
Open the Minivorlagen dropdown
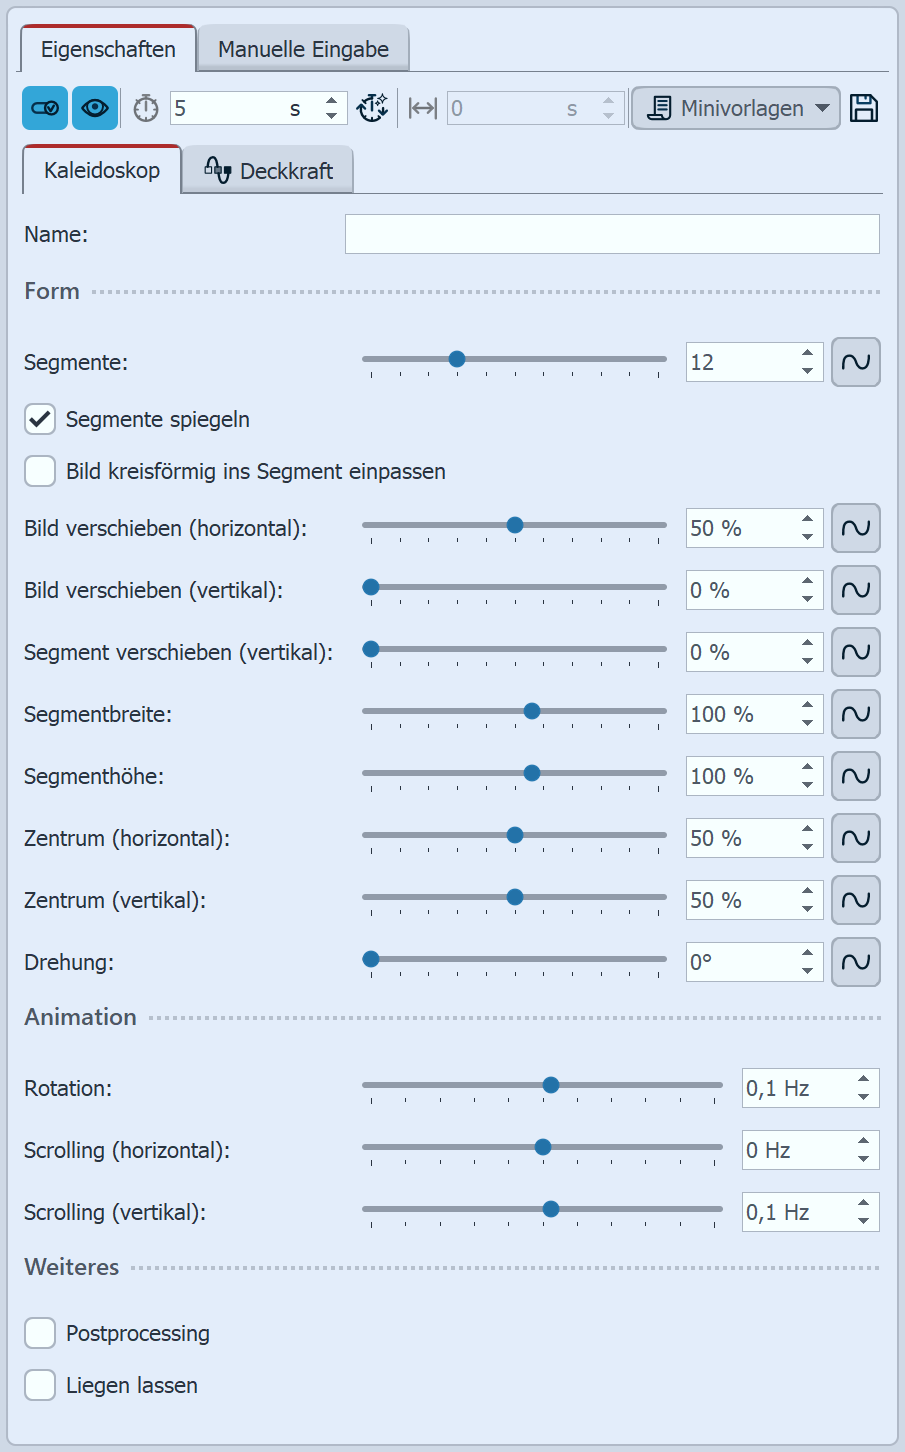735,108
